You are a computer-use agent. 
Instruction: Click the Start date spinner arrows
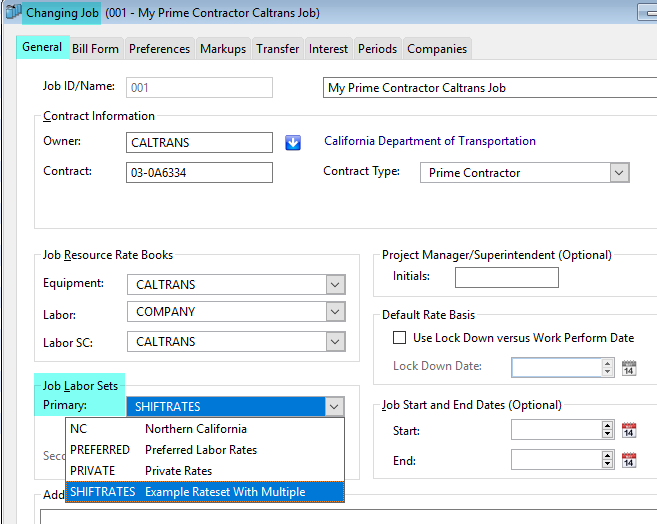(x=608, y=430)
